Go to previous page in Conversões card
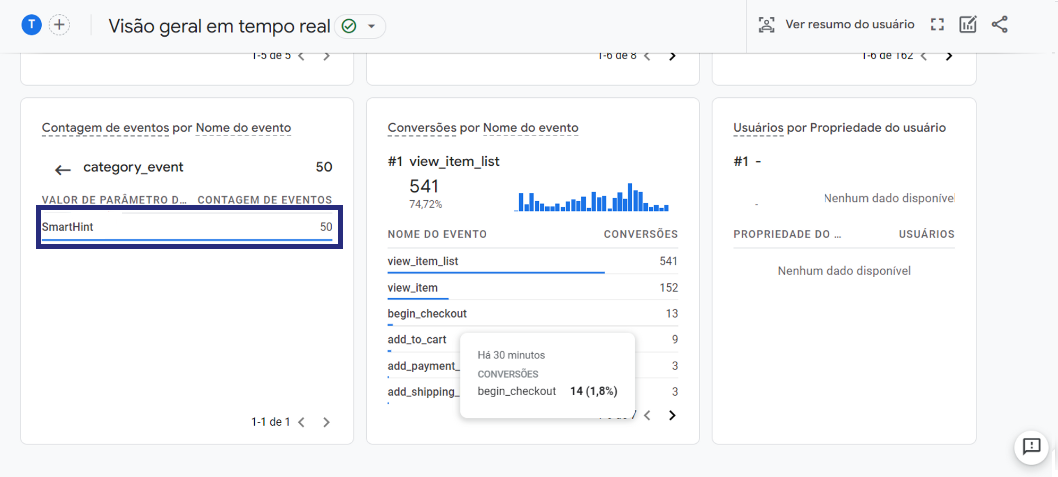 pos(647,416)
